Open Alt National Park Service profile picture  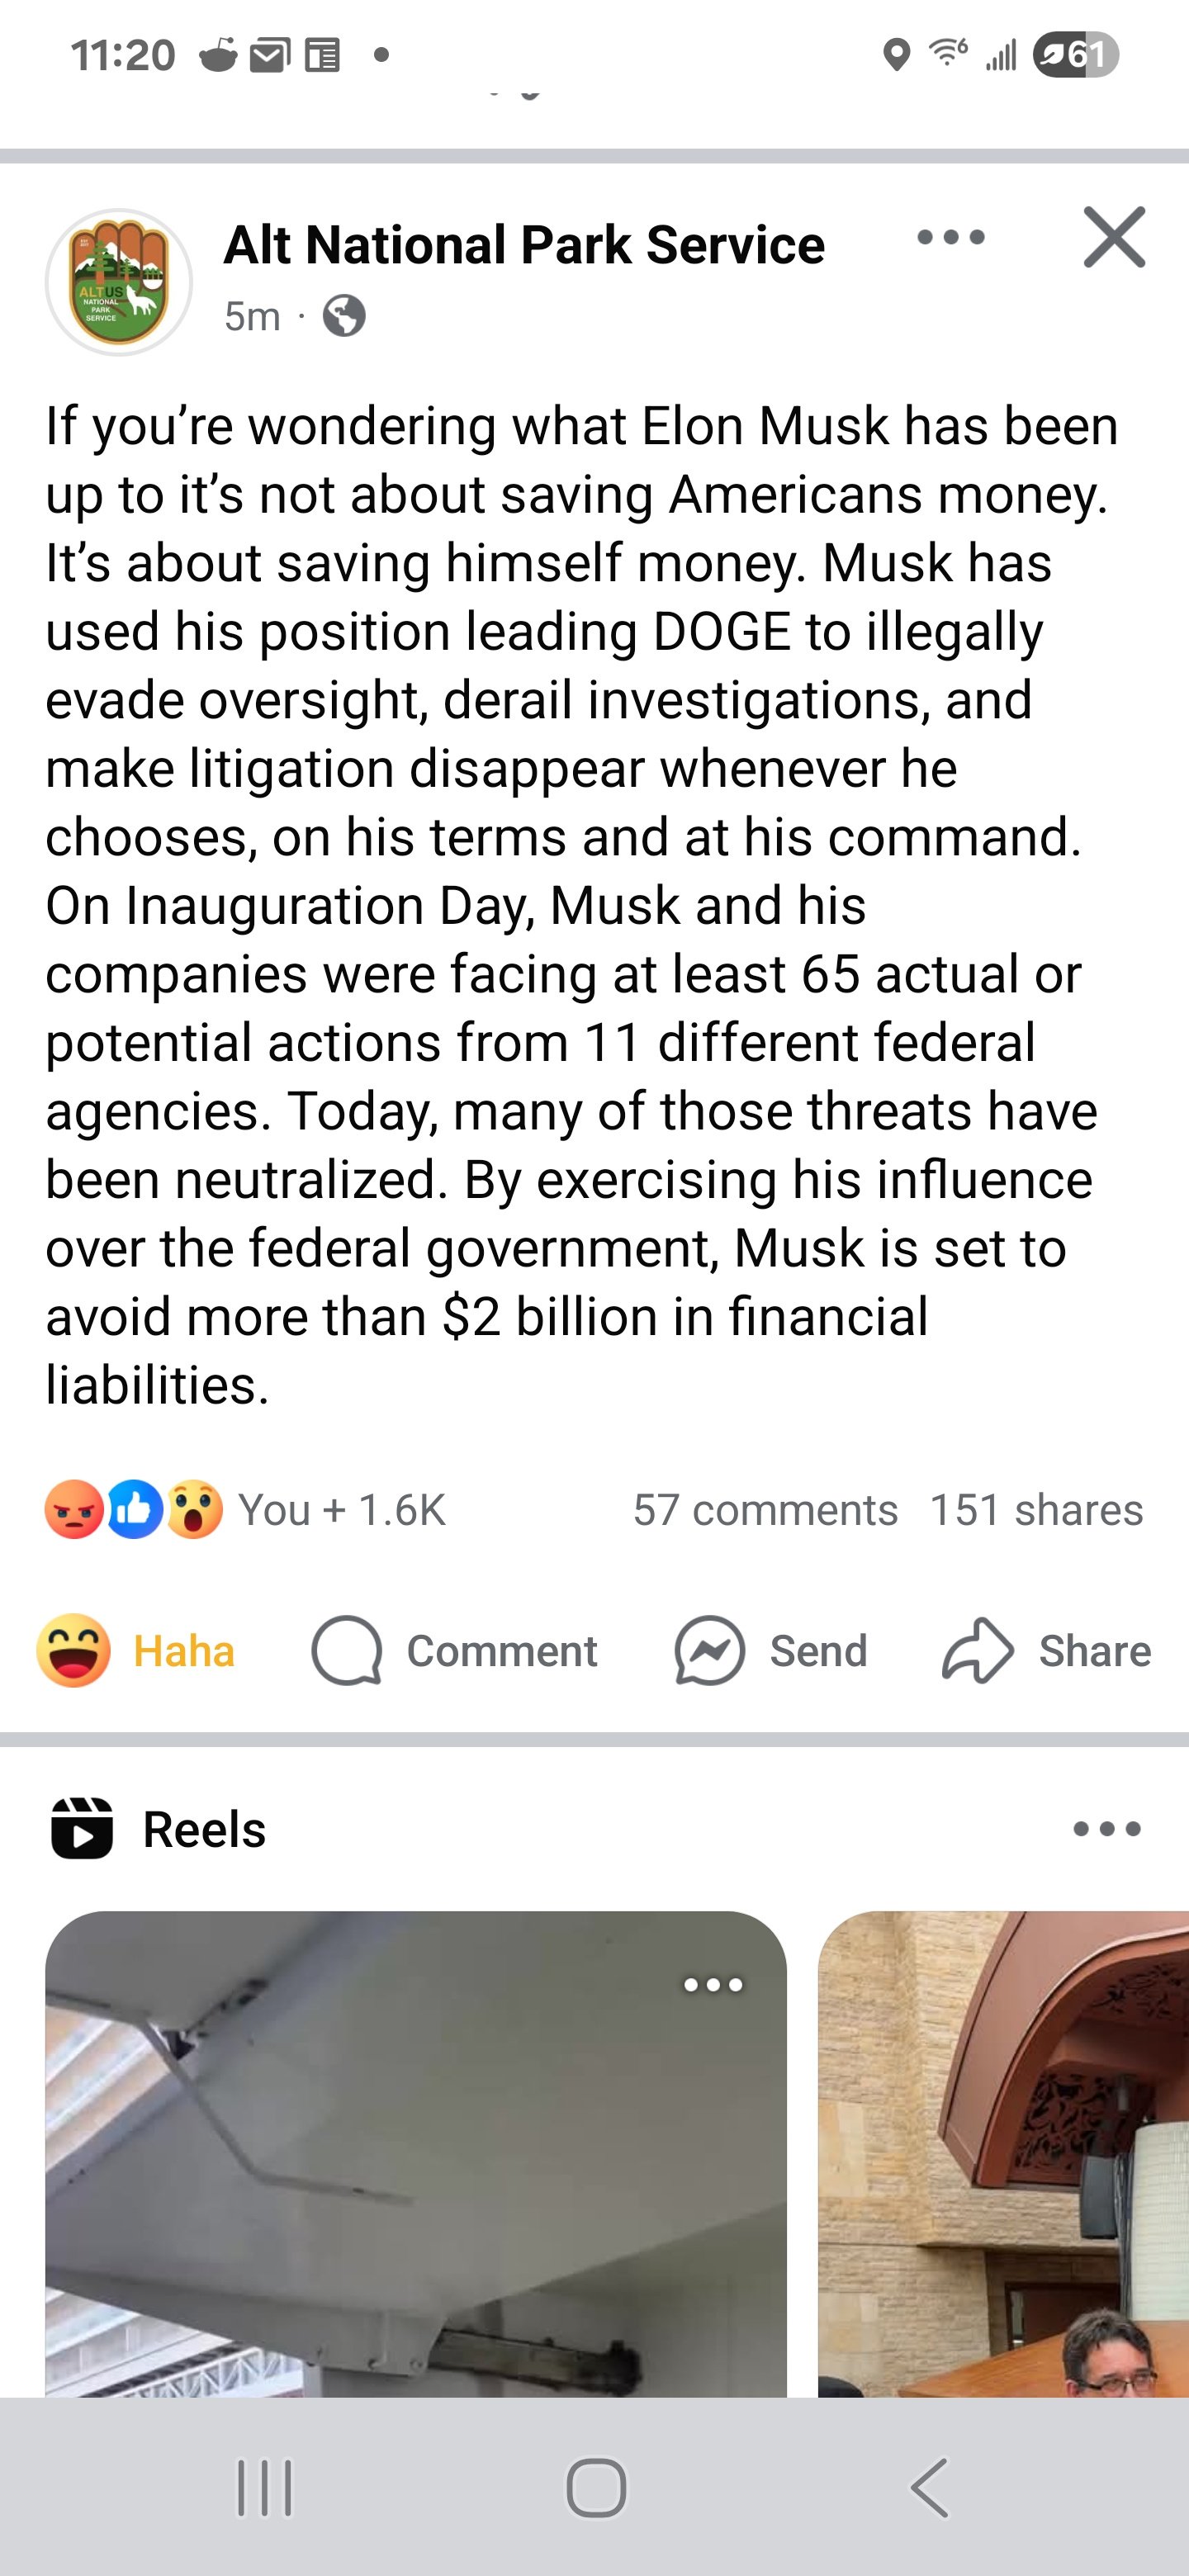[119, 282]
